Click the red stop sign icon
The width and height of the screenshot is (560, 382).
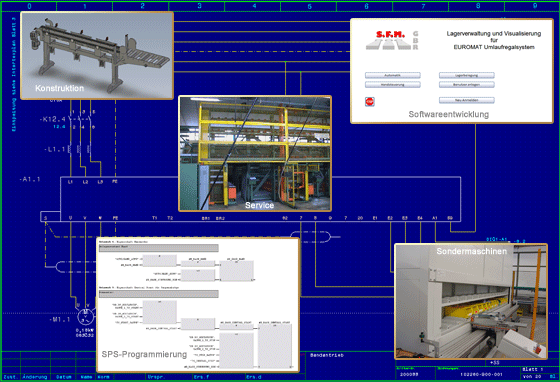[370, 102]
